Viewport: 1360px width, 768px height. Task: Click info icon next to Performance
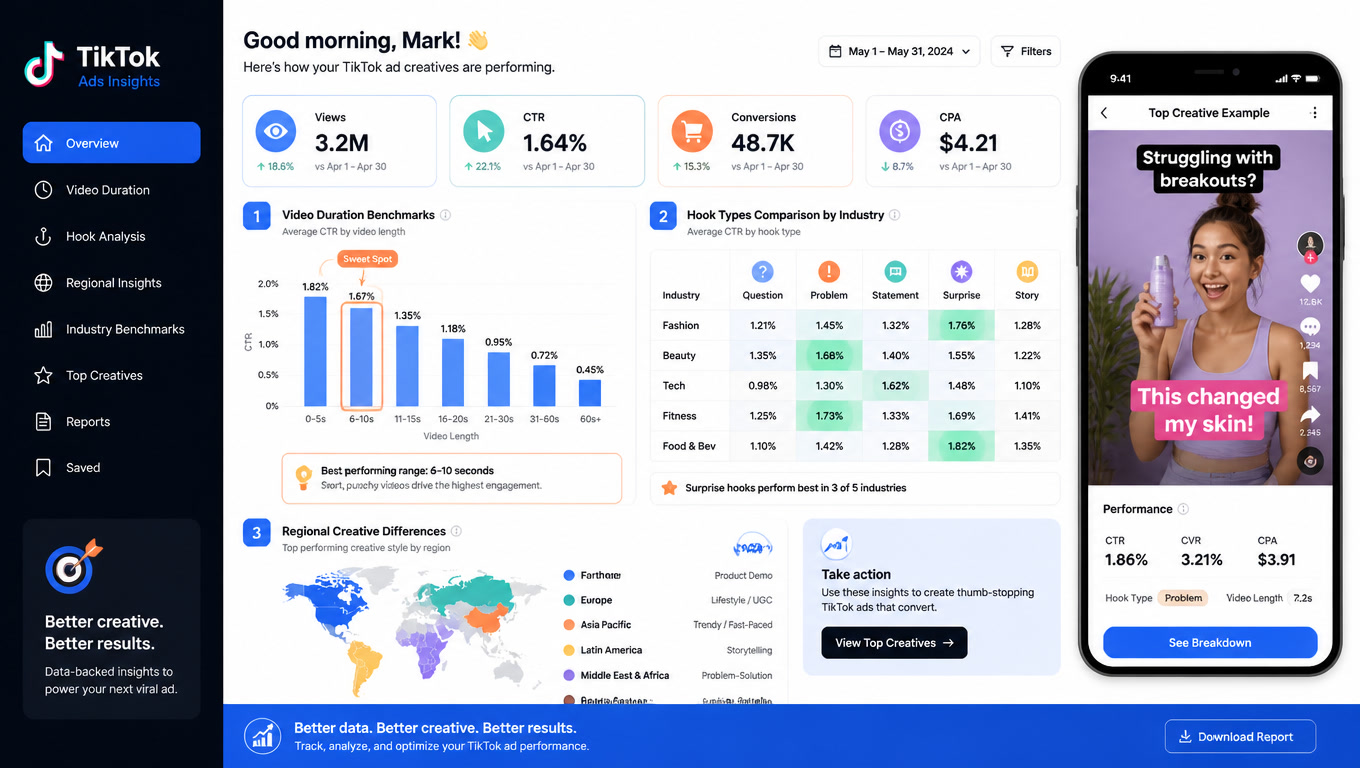click(x=1183, y=509)
